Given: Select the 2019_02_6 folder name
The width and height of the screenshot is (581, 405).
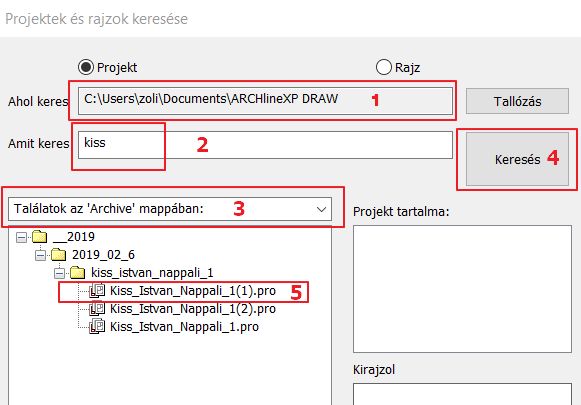Looking at the screenshot, I should 103,255.
